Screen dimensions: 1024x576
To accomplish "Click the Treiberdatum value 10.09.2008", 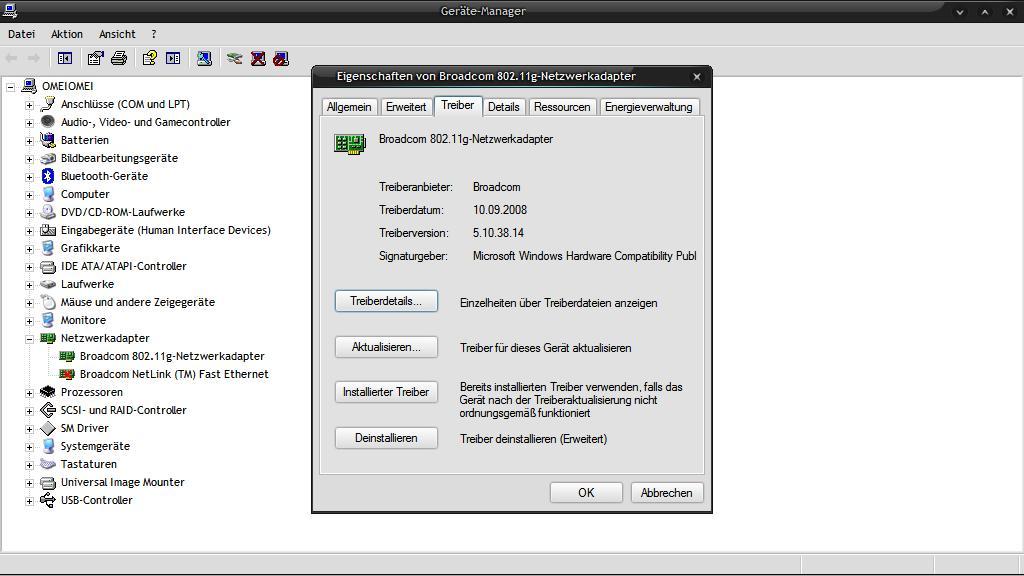I will [500, 210].
